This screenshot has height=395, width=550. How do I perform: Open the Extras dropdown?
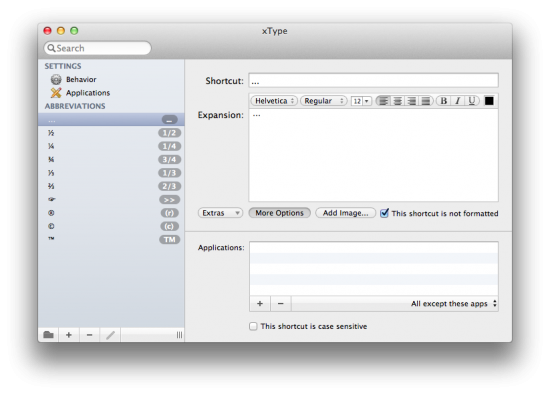point(220,213)
